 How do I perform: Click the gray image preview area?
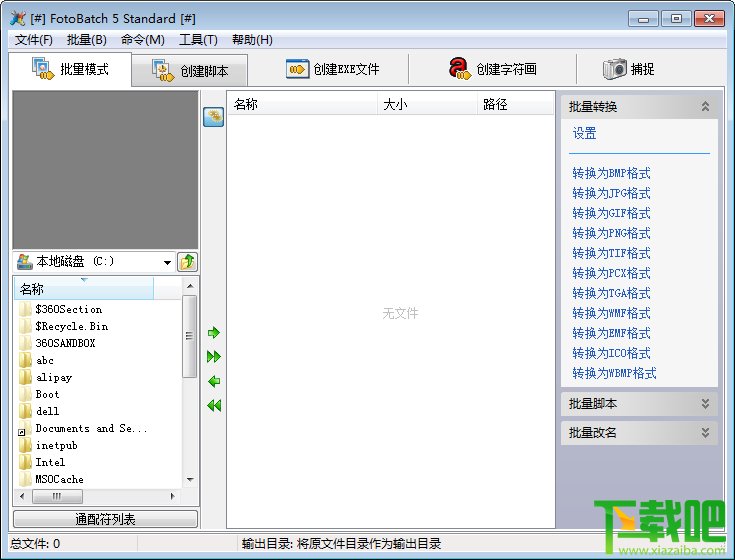pyautogui.click(x=105, y=170)
